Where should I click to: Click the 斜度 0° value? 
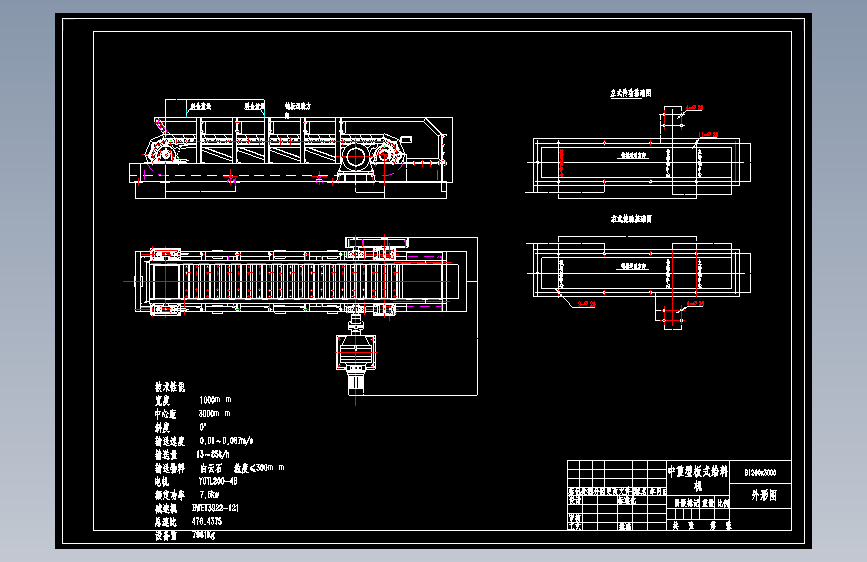tap(203, 428)
